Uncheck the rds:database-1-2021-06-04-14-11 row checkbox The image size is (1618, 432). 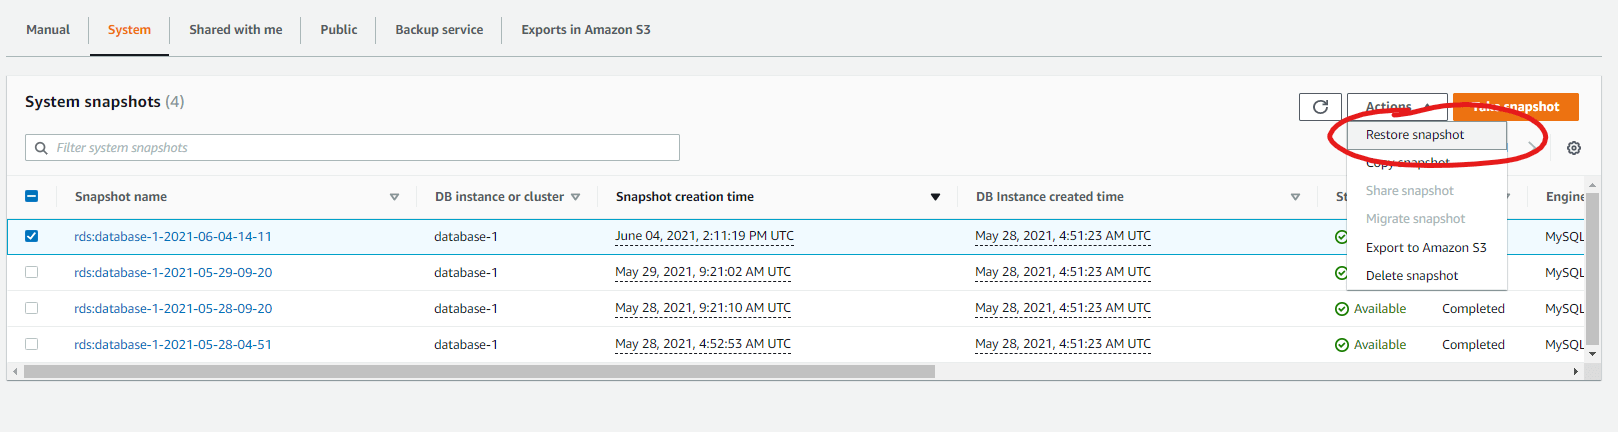pyautogui.click(x=31, y=236)
